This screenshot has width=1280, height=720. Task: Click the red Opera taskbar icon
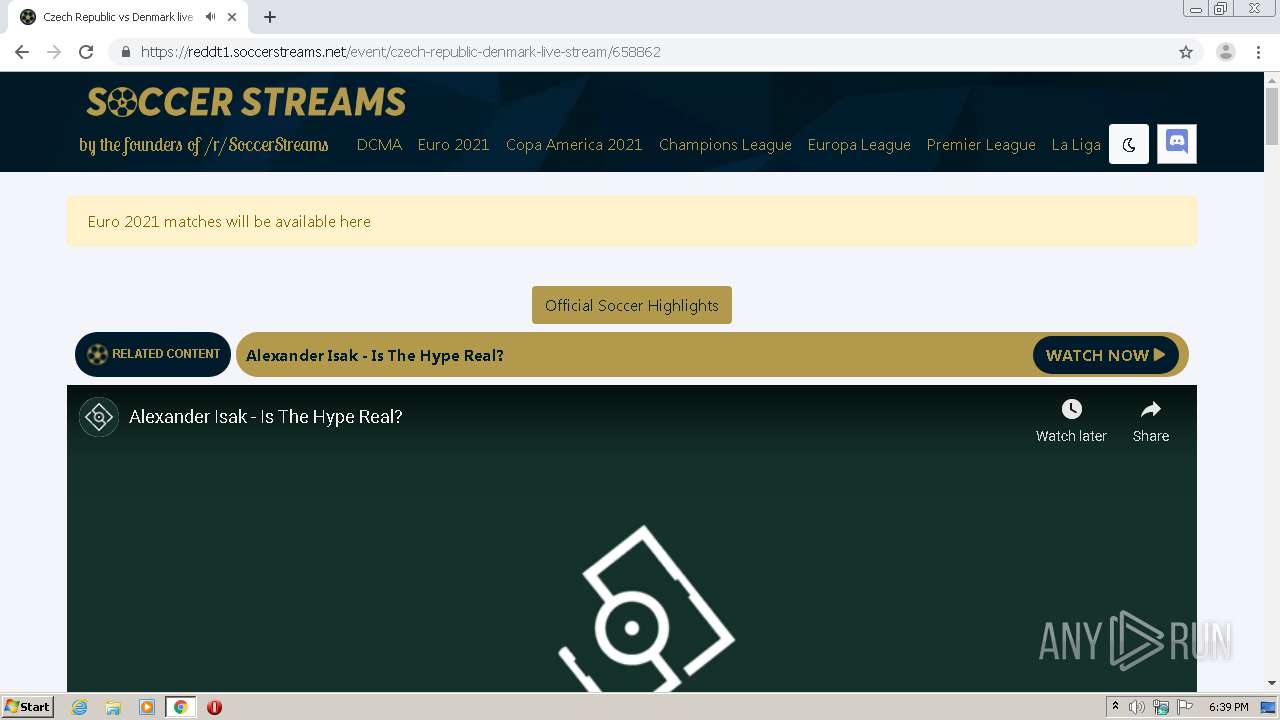click(214, 707)
